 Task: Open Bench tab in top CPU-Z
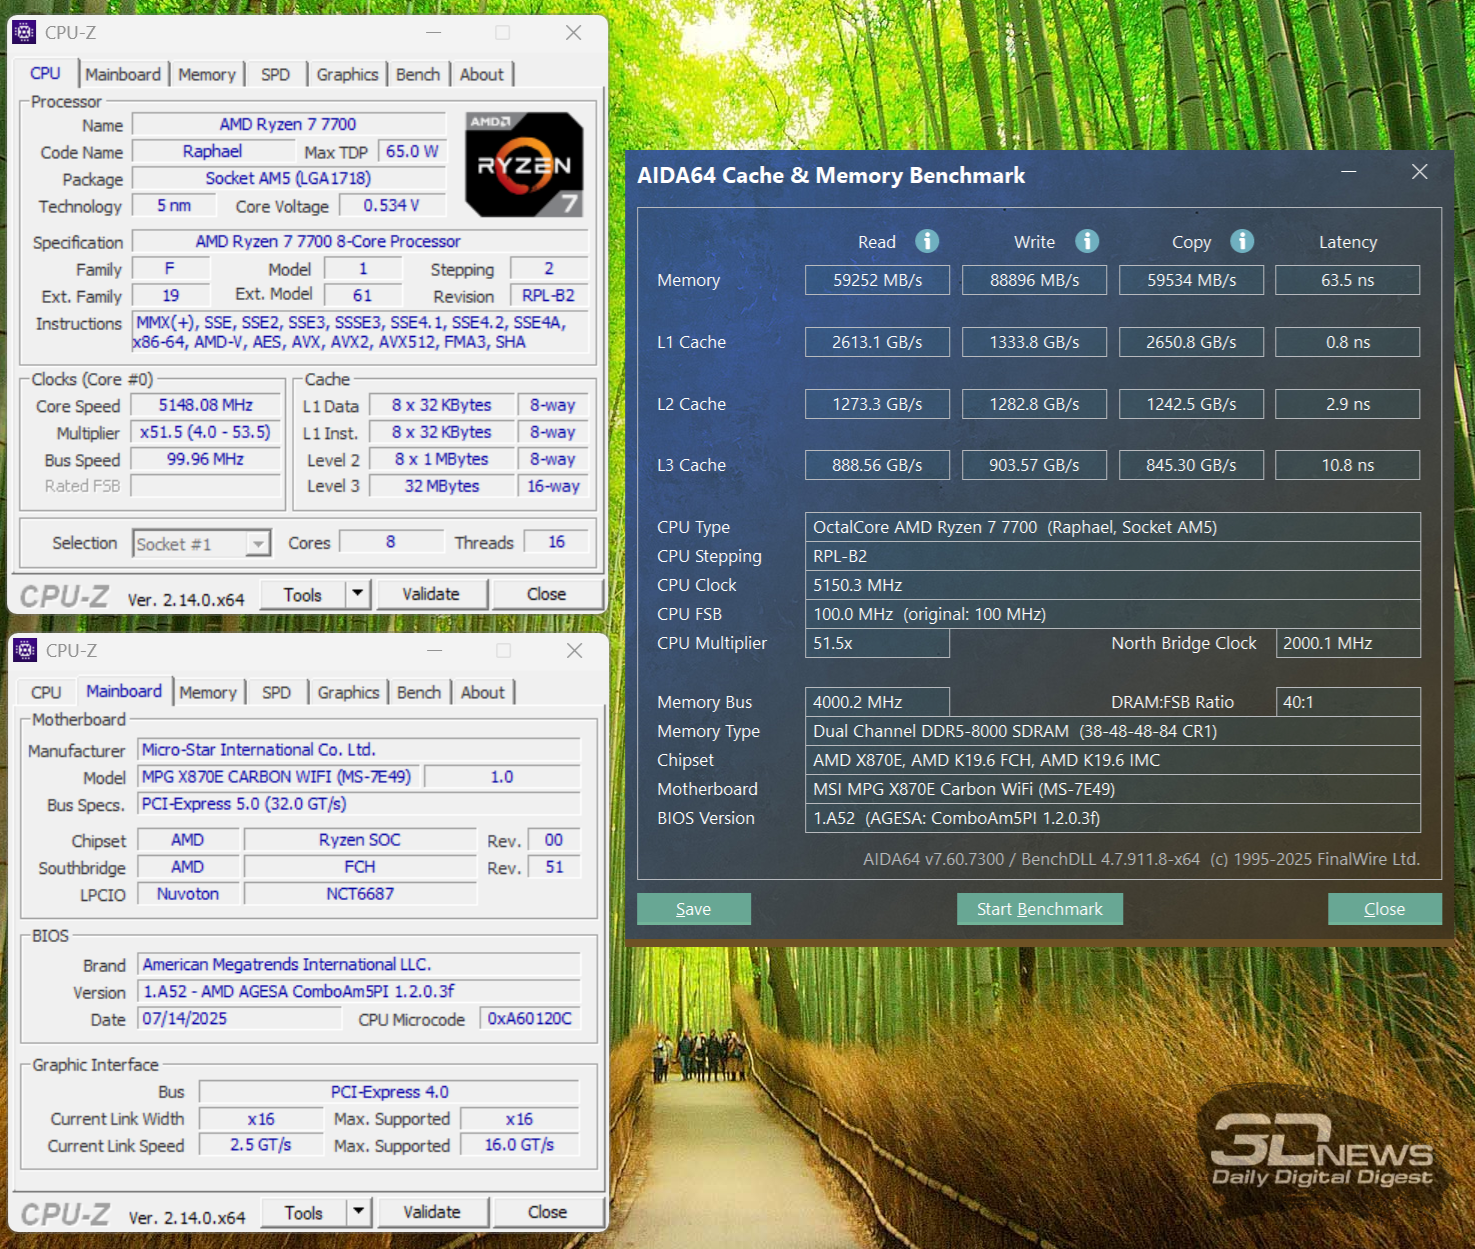click(418, 75)
